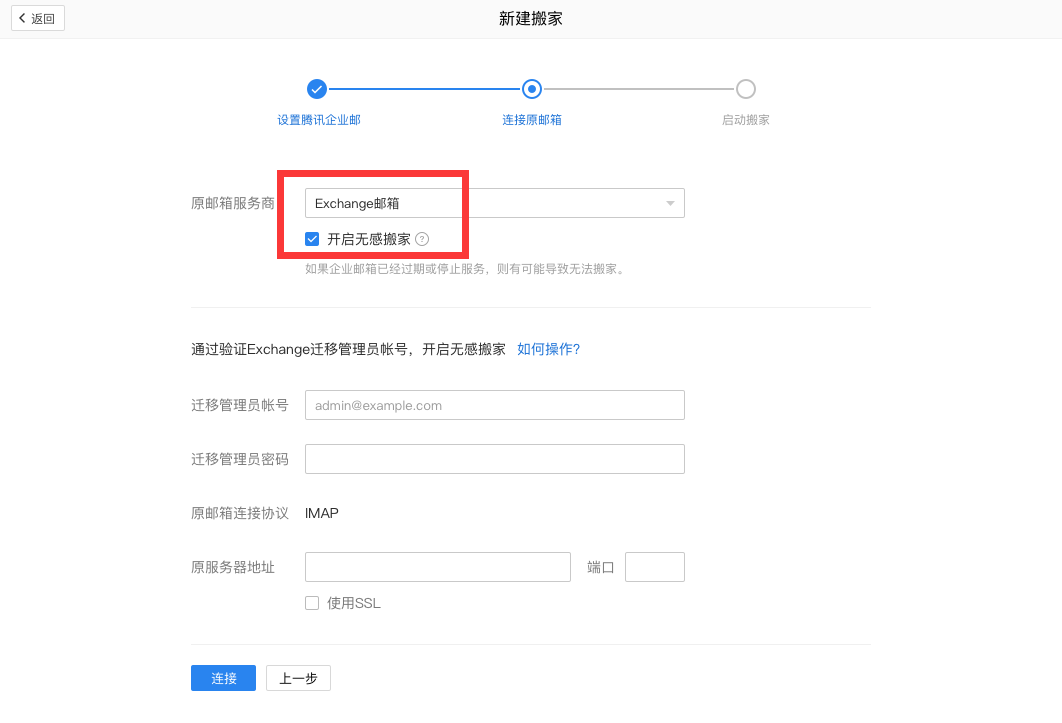Image resolution: width=1062 pixels, height=723 pixels.
Task: Click the 如果企业邮箱已经过期 warning note text
Action: pyautogui.click(x=465, y=269)
